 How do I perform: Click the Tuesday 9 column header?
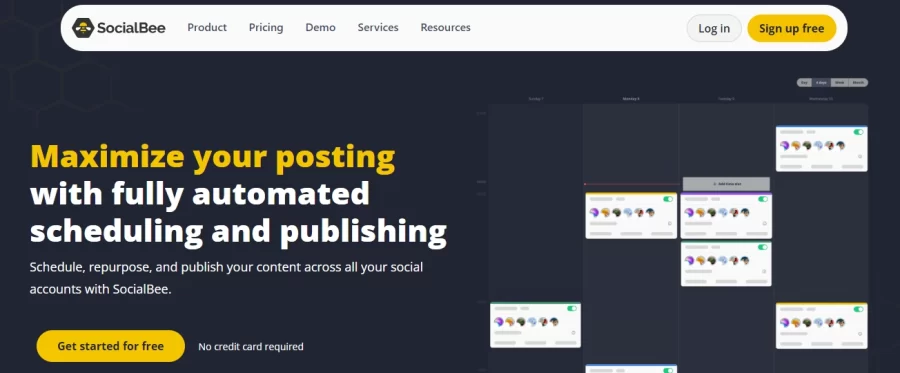(726, 99)
